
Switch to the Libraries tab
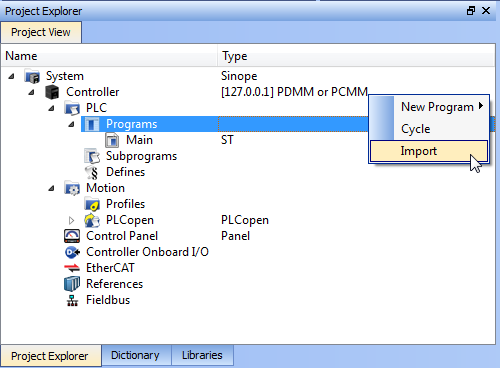coord(202,355)
